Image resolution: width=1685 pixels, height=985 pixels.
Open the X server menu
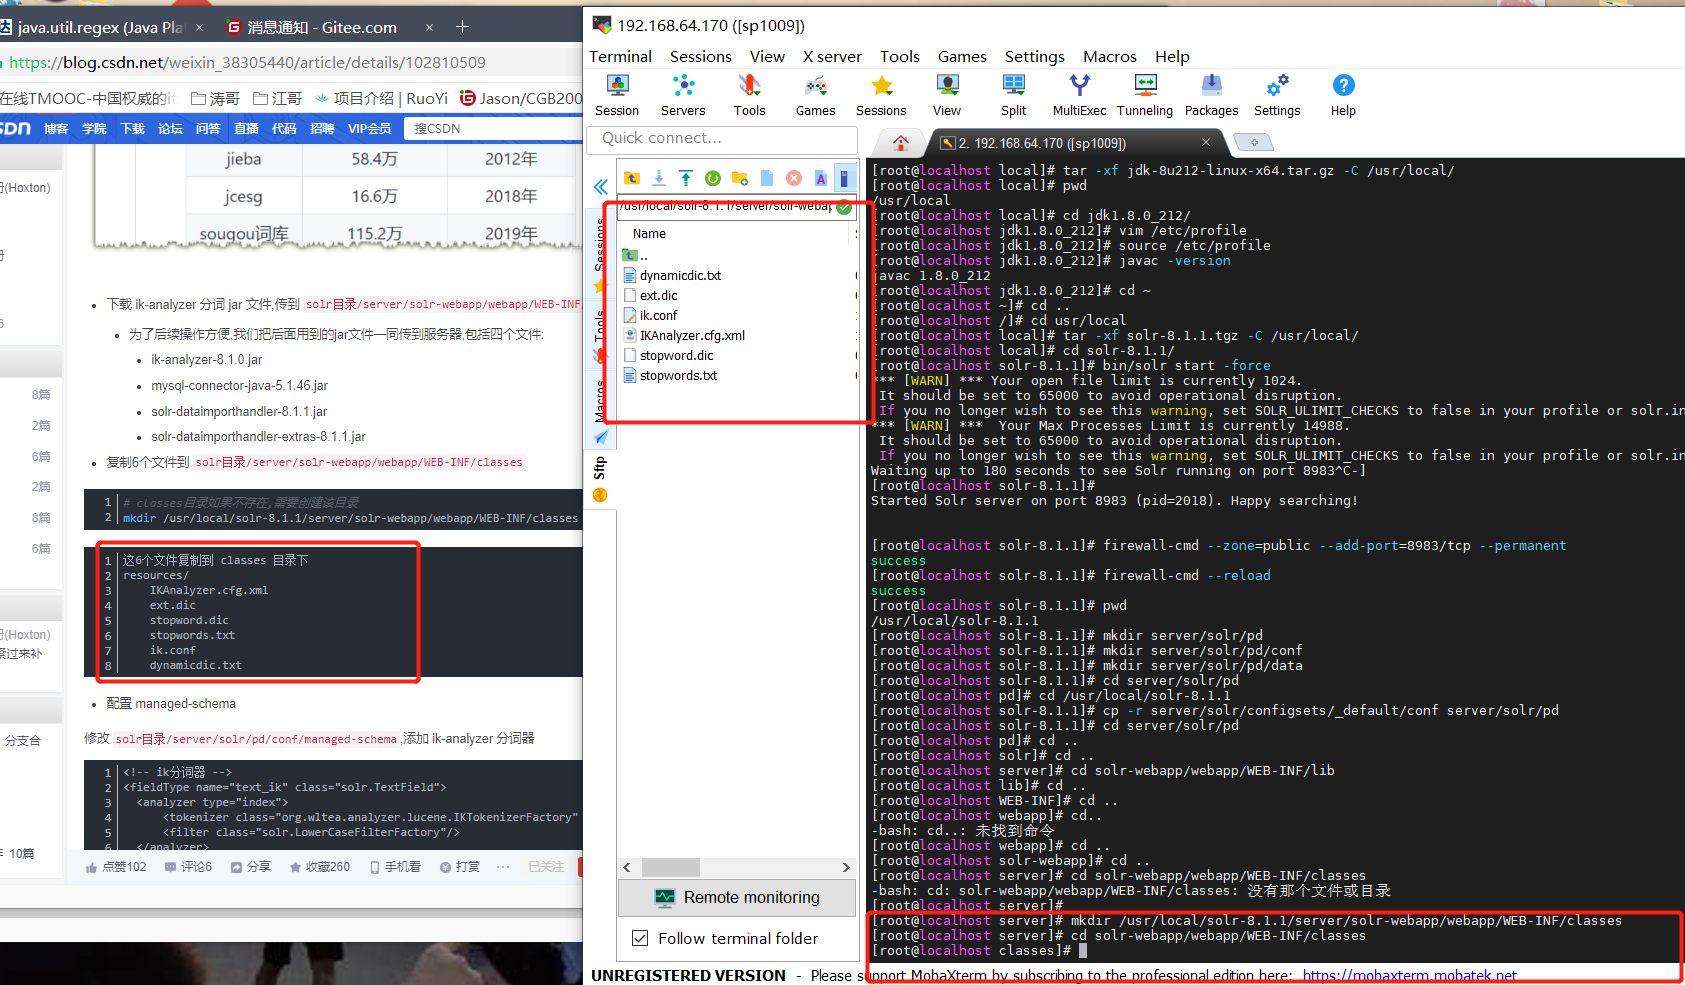[832, 57]
